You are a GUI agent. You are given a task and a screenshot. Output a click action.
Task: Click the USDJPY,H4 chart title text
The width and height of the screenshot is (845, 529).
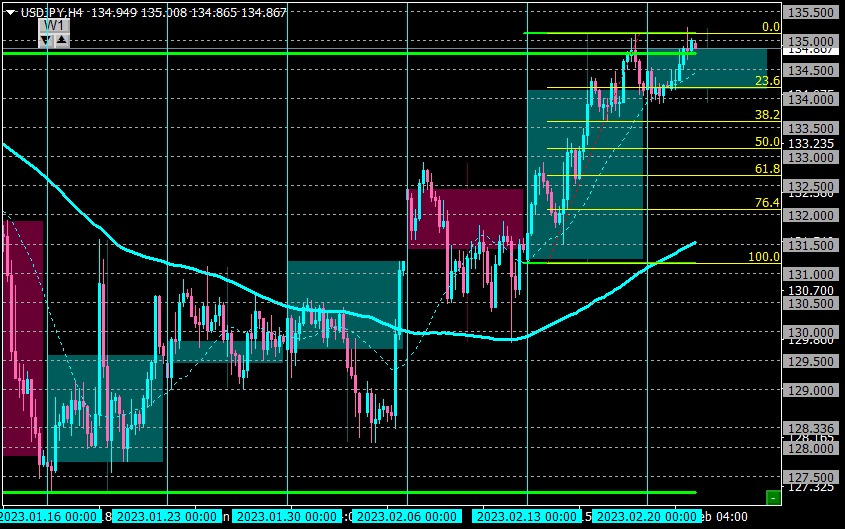52,12
